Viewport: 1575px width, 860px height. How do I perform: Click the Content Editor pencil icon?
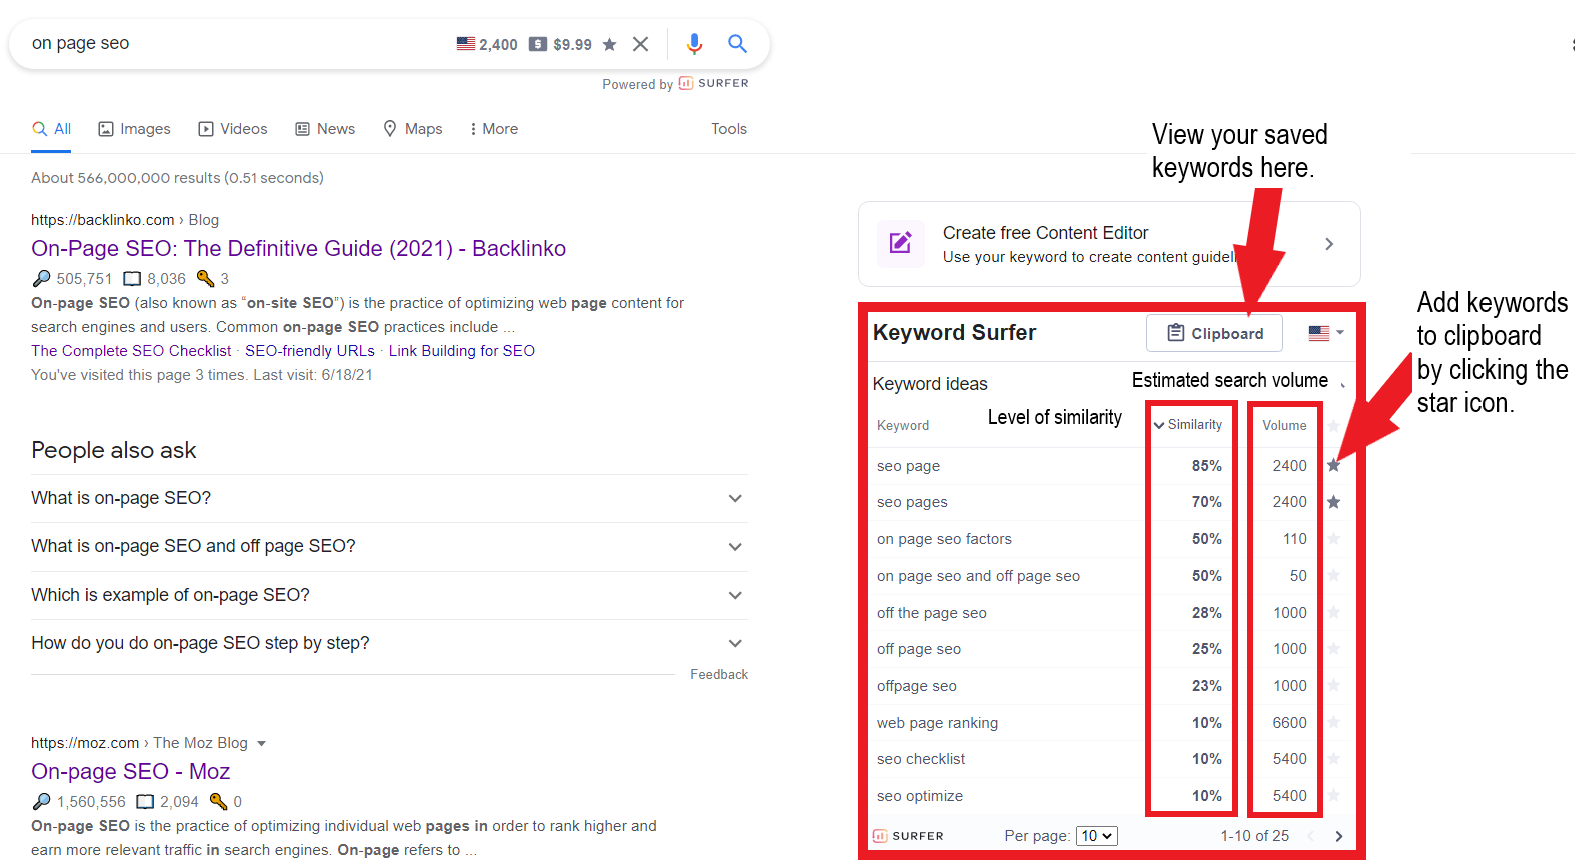901,243
